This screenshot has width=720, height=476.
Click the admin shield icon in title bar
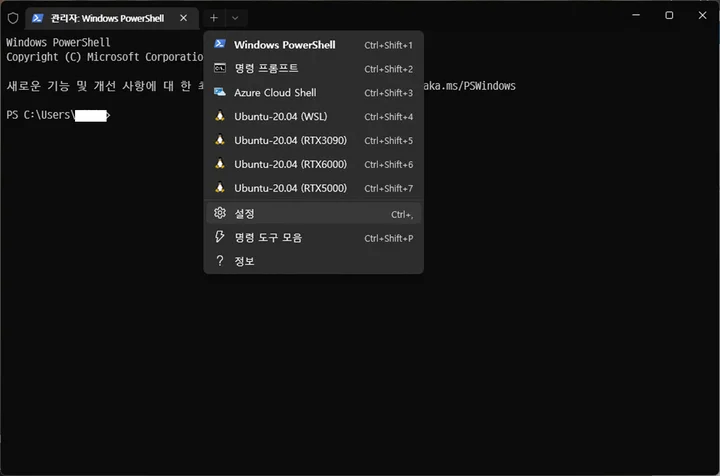(13, 17)
